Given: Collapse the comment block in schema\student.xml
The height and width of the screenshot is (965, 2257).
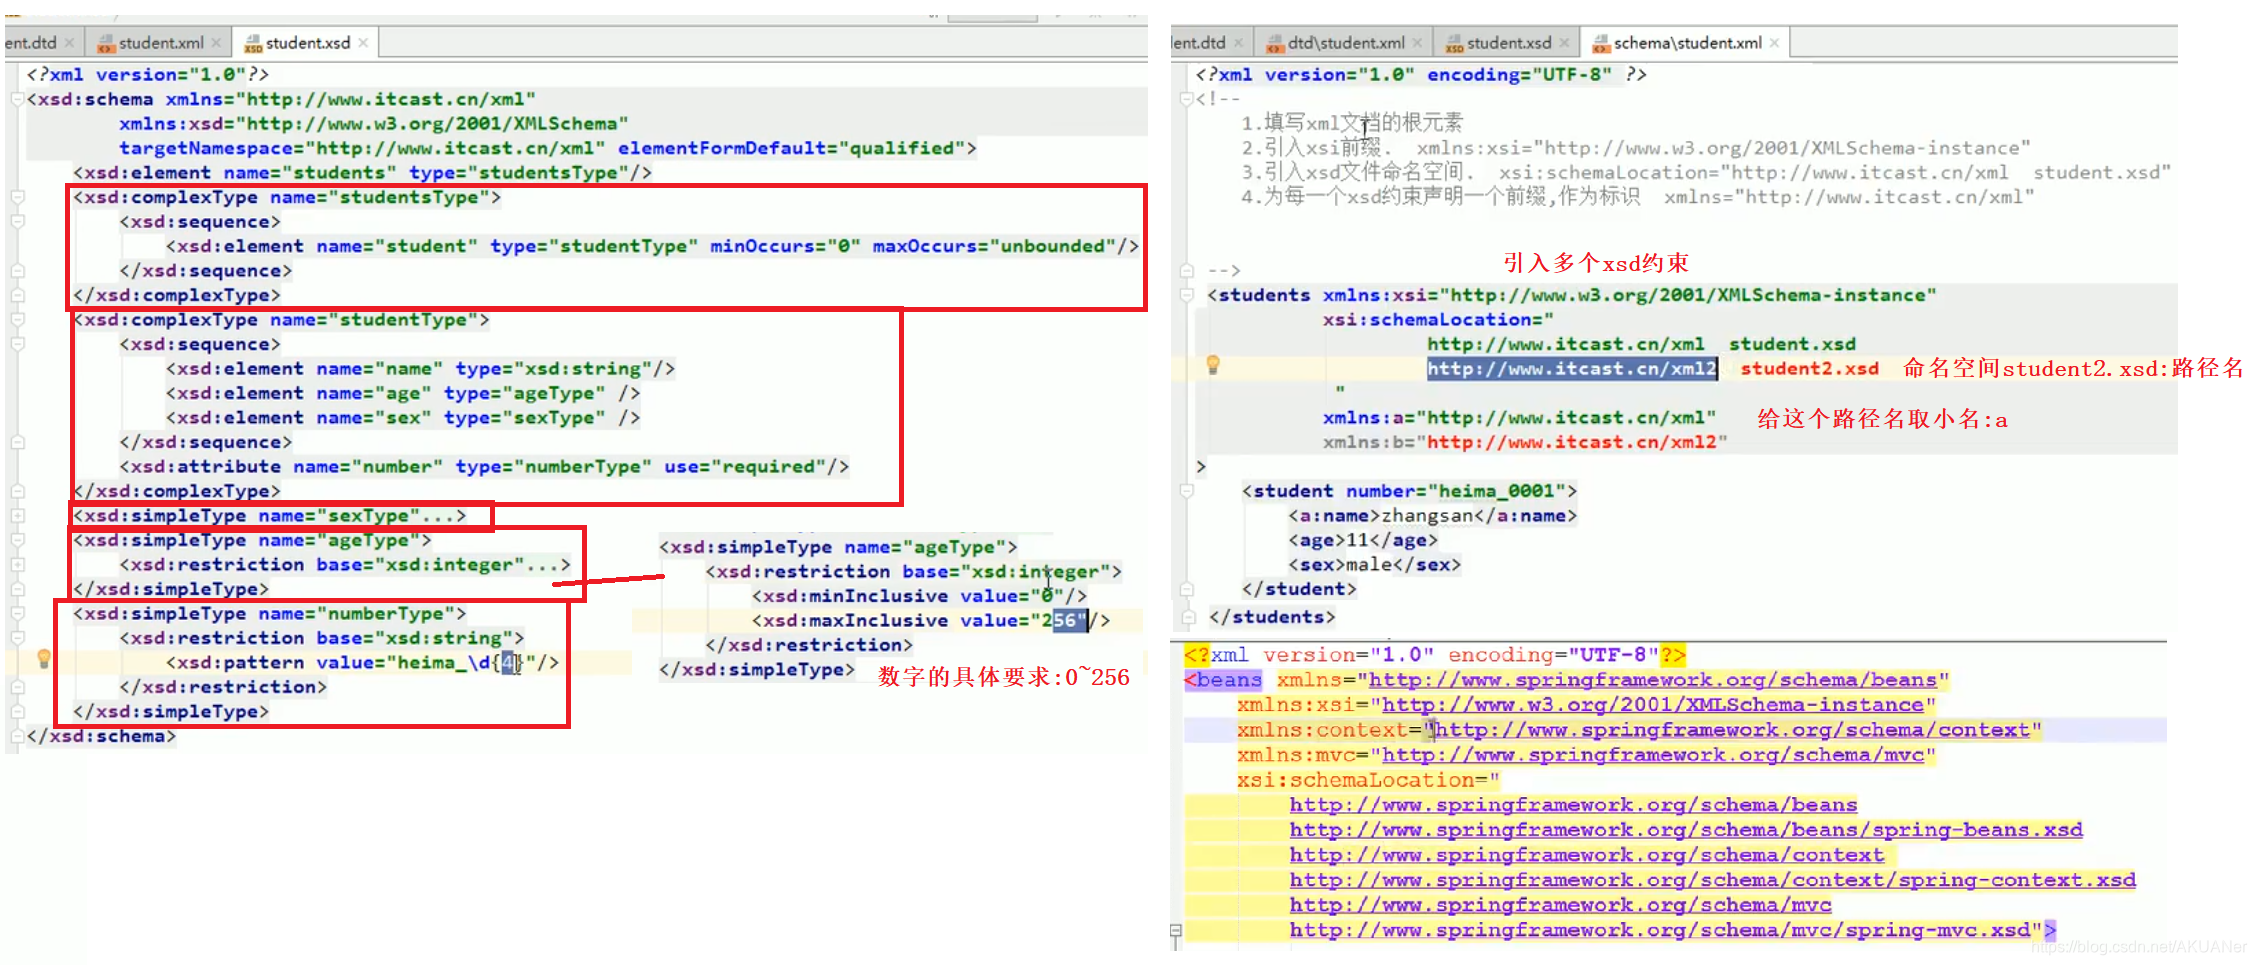Looking at the screenshot, I should coord(1186,99).
